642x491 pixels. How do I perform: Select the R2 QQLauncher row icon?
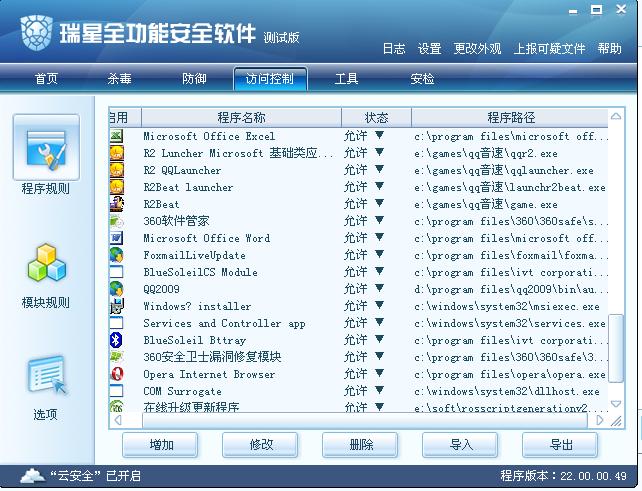pyautogui.click(x=116, y=170)
